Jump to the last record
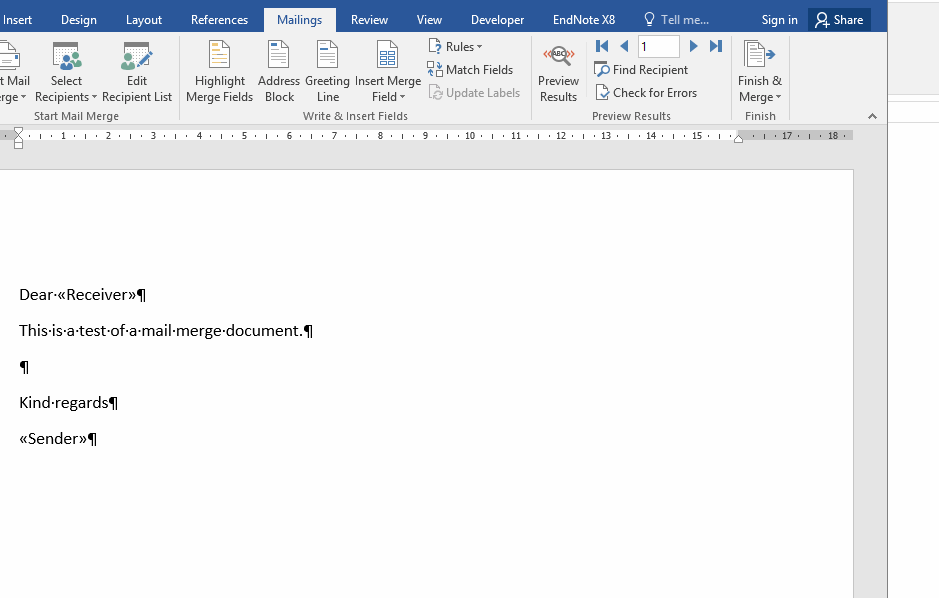Image resolution: width=939 pixels, height=598 pixels. 716,46
